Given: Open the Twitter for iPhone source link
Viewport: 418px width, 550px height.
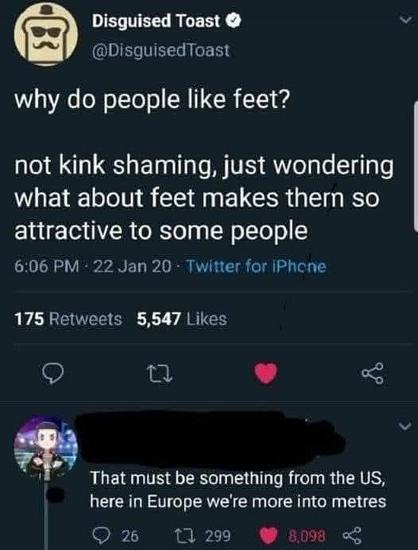Looking at the screenshot, I should click(256, 266).
